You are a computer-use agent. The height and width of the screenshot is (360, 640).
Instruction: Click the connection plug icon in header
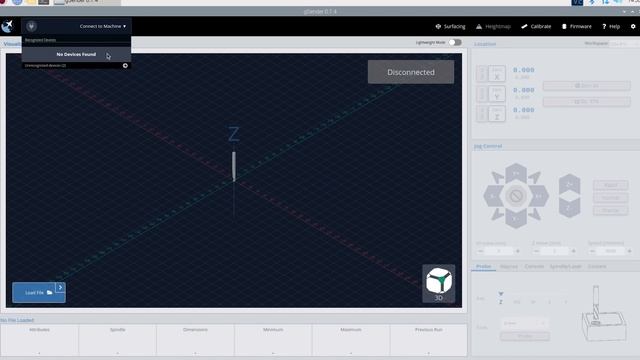point(31,26)
